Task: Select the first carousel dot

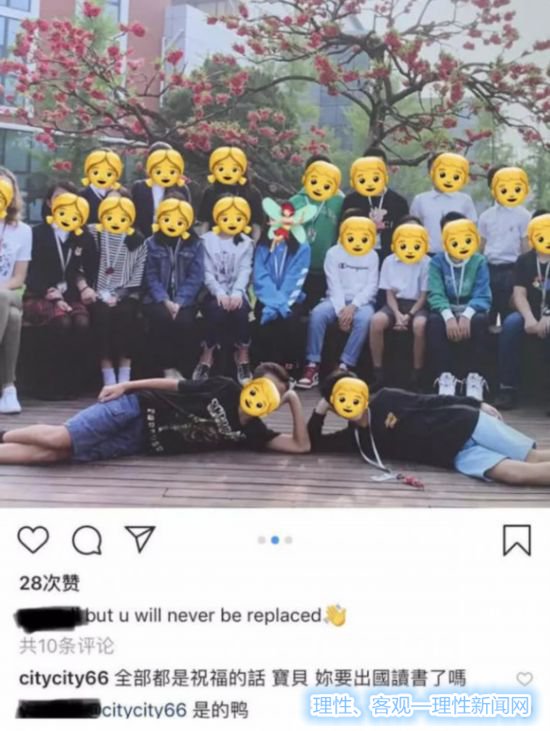Action: [x=261, y=540]
